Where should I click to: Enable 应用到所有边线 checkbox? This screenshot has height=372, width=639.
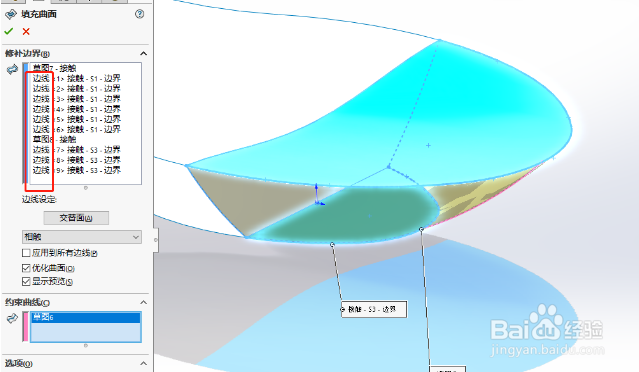coord(26,253)
